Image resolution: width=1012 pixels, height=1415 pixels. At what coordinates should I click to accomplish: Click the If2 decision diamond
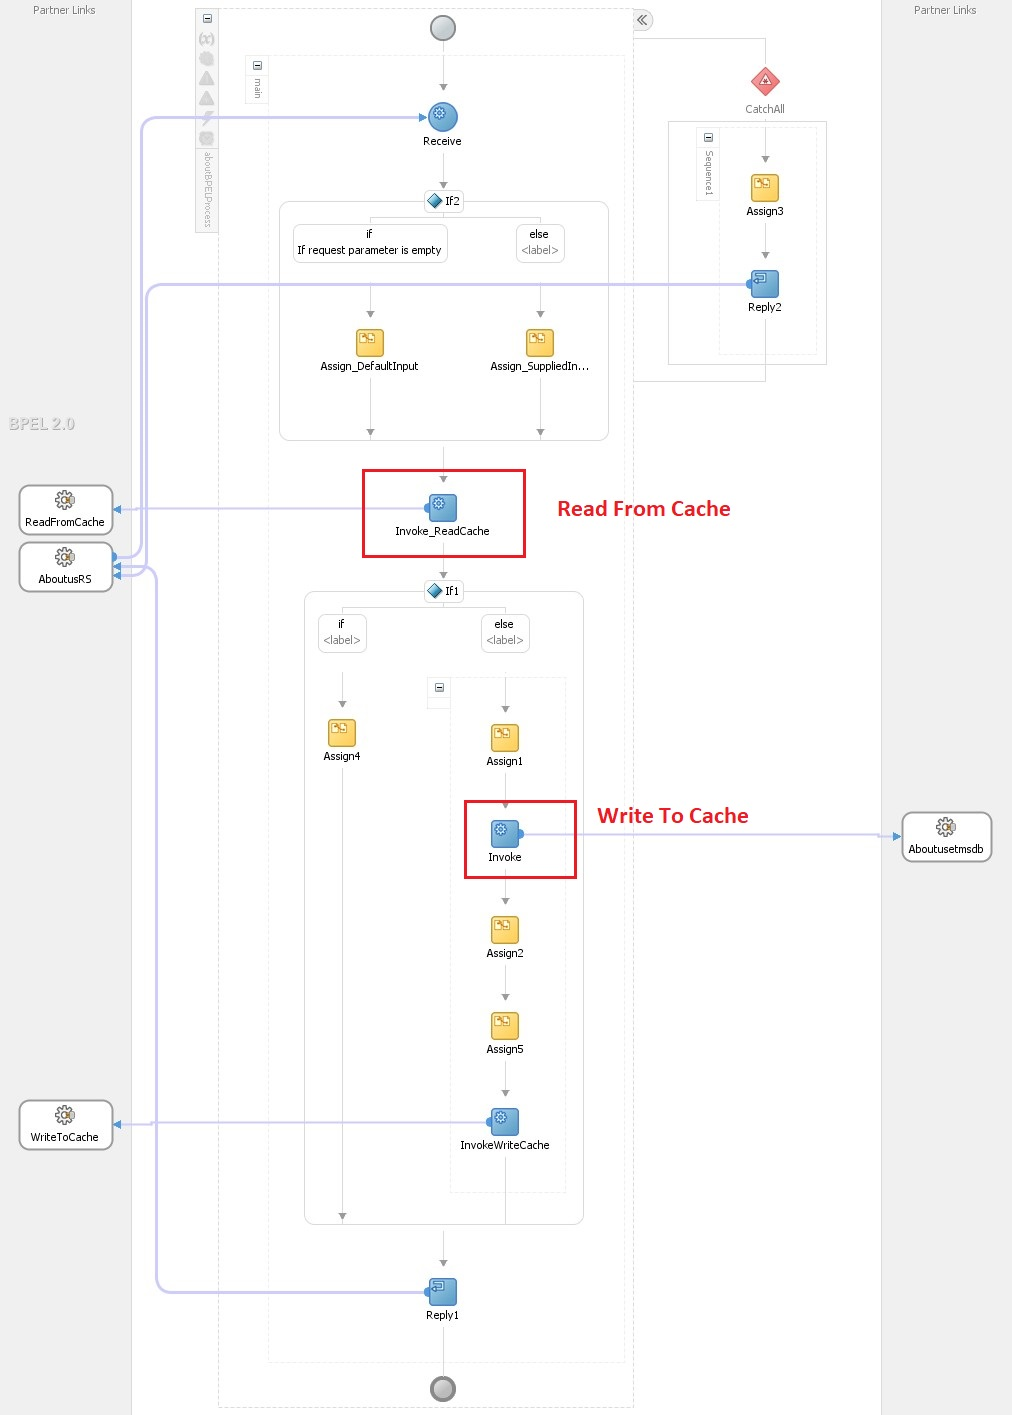[436, 200]
